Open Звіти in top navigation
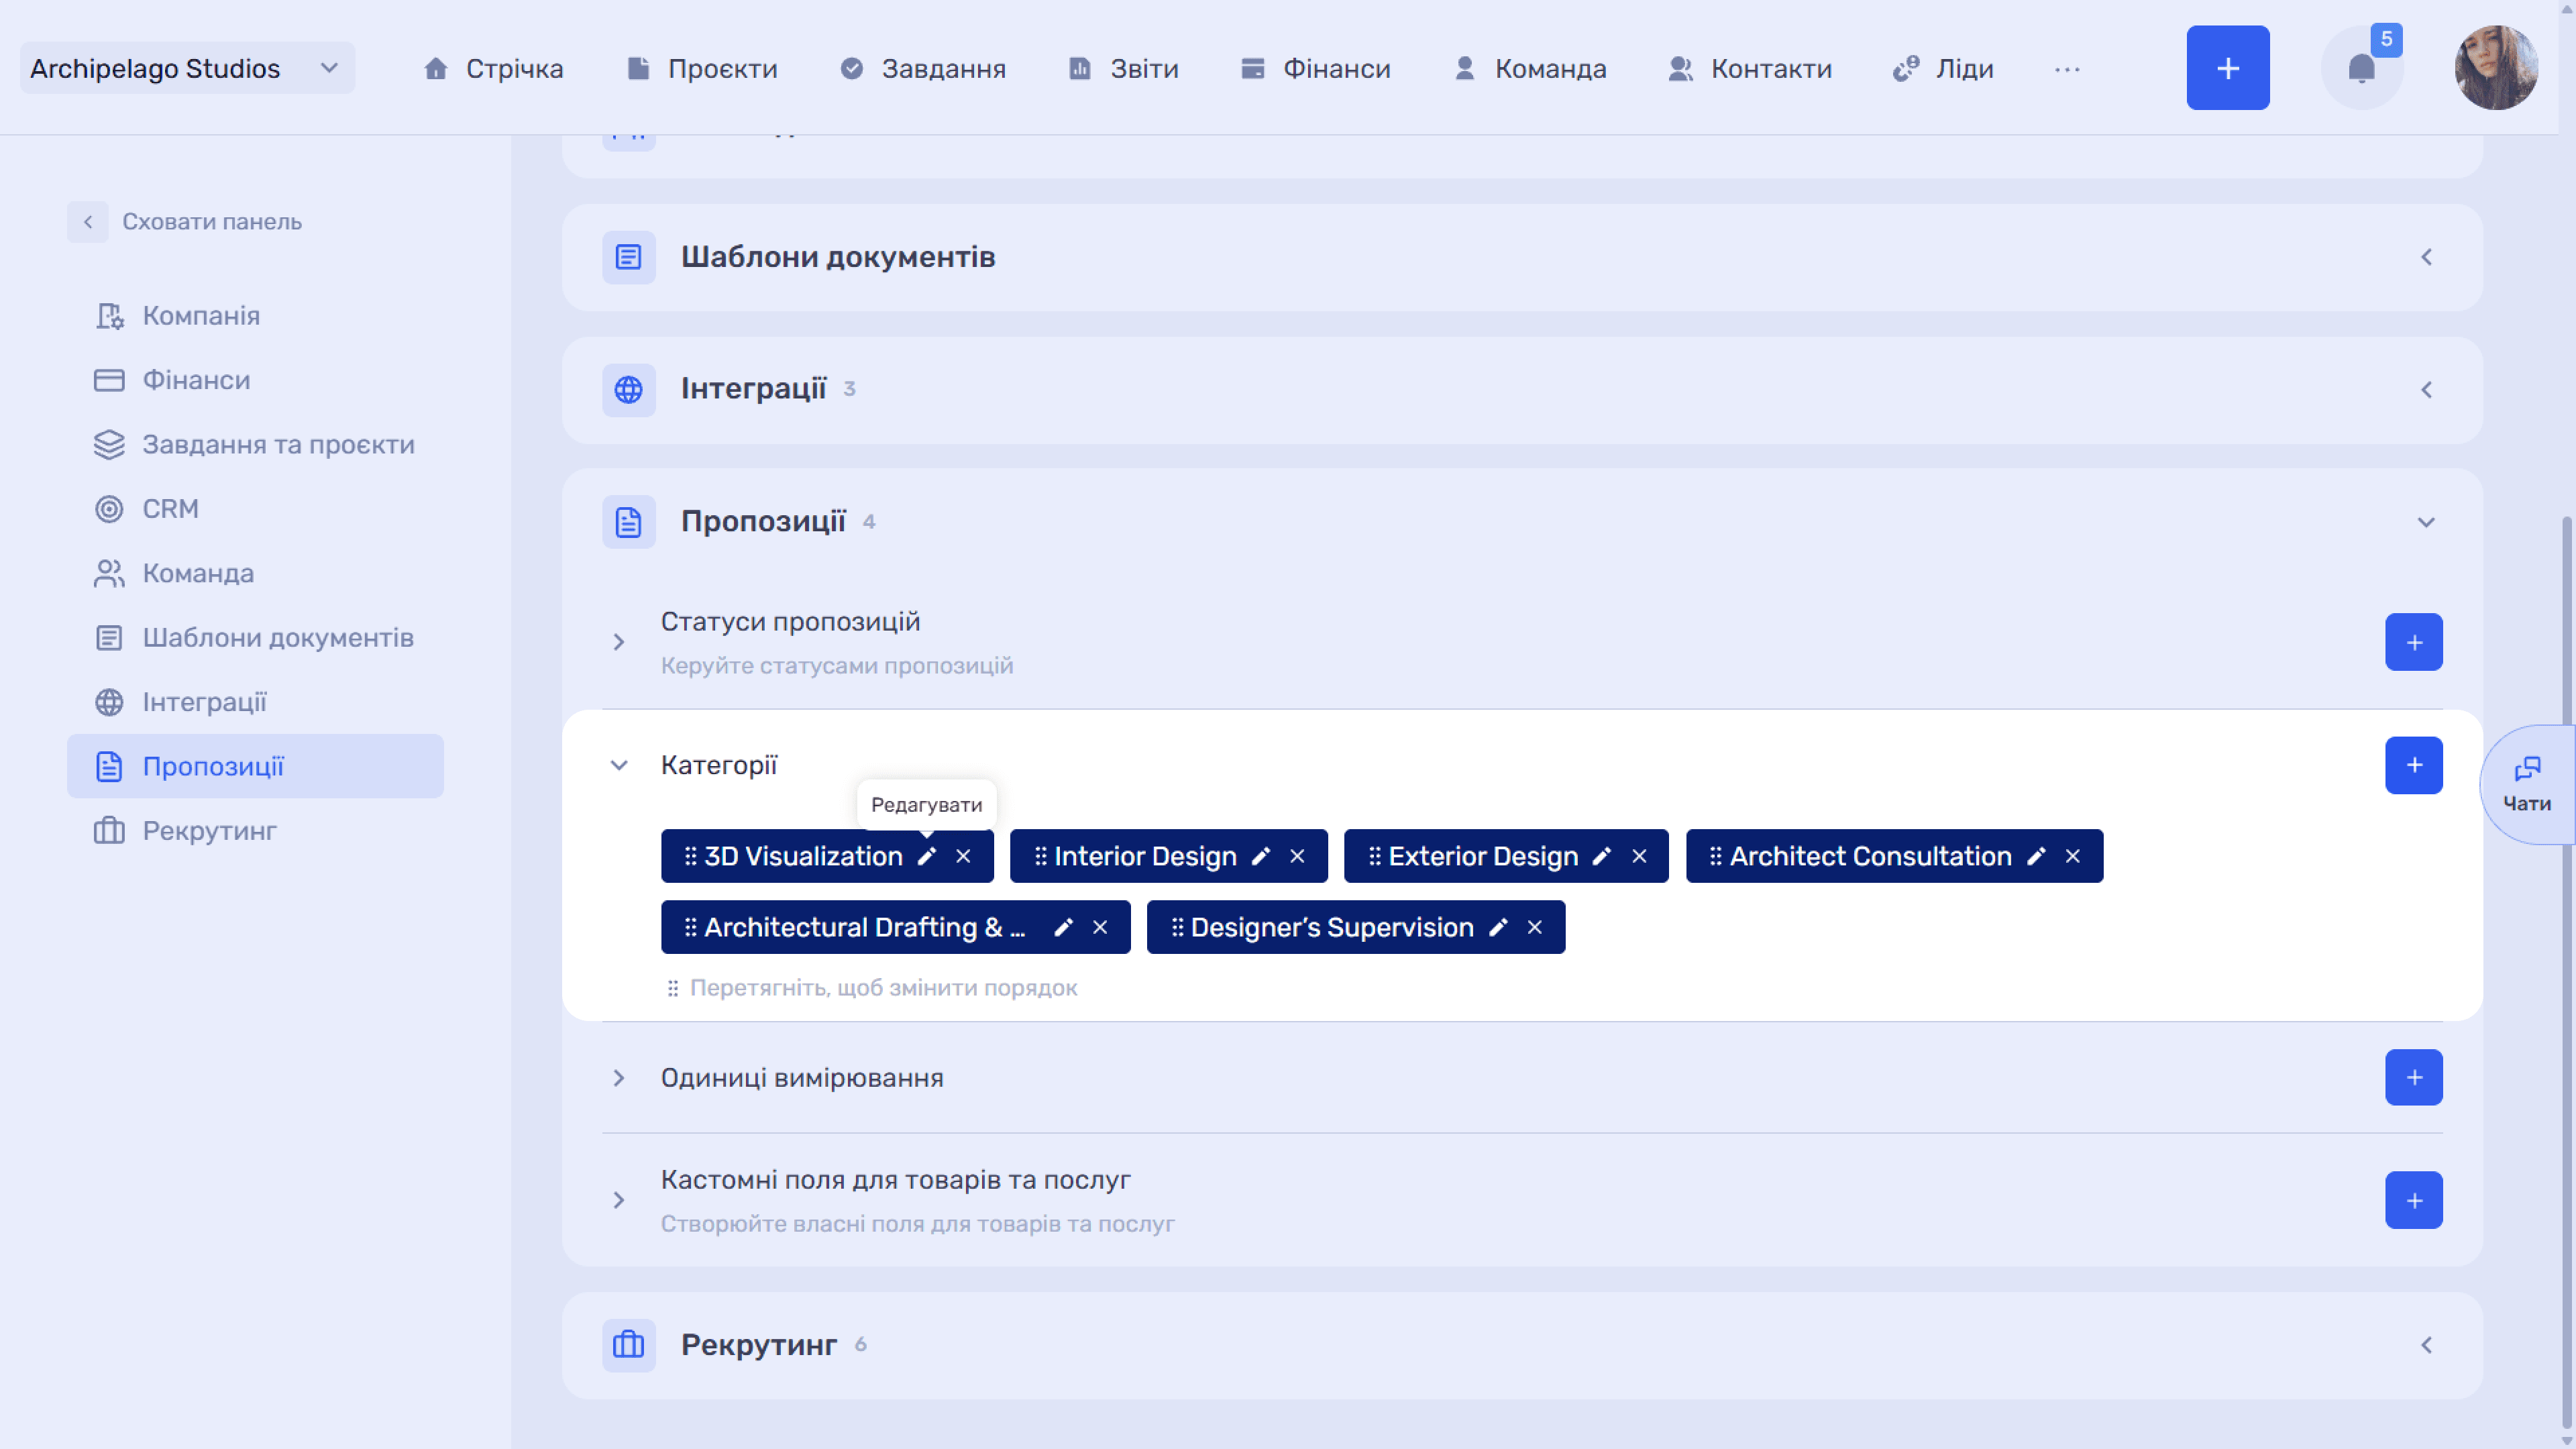This screenshot has height=1449, width=2576. (x=1123, y=68)
